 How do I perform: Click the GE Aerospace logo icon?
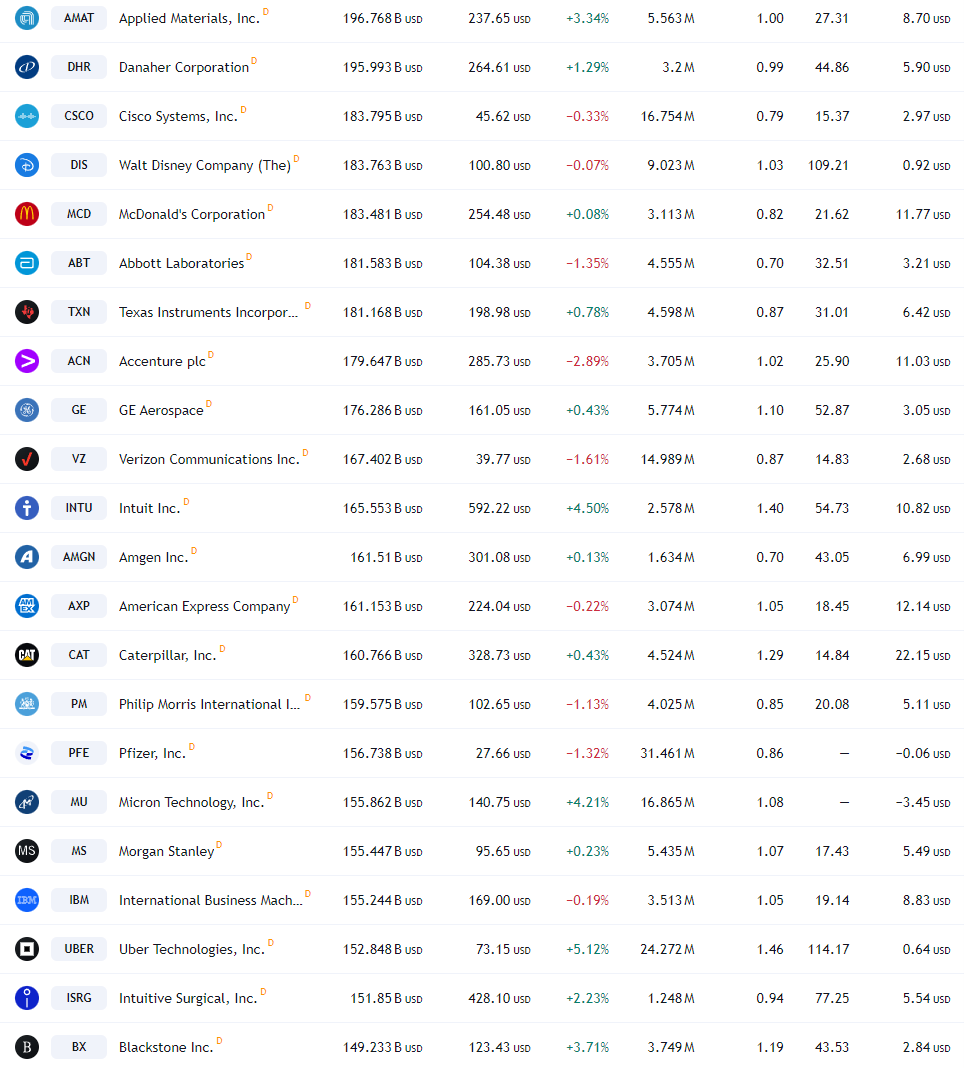(x=27, y=410)
